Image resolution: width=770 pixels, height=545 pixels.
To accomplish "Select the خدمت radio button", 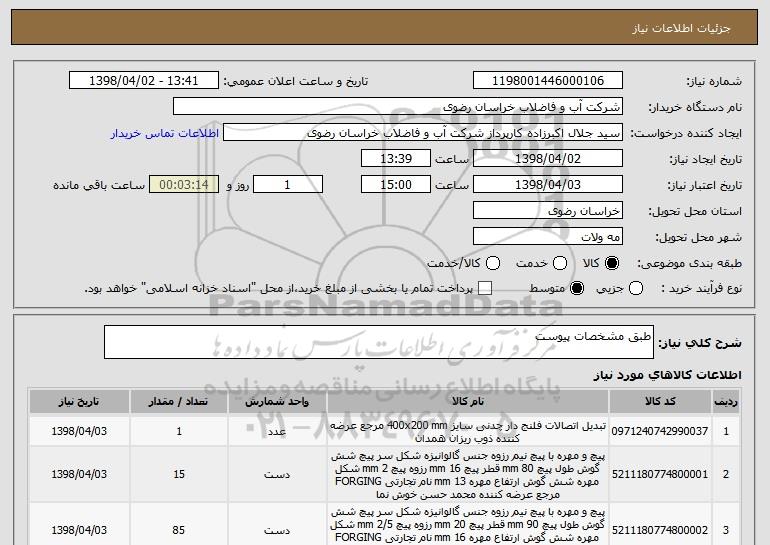I will coord(560,263).
